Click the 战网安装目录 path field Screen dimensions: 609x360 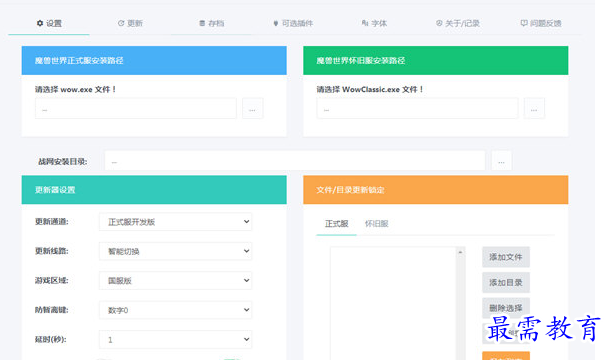(295, 160)
